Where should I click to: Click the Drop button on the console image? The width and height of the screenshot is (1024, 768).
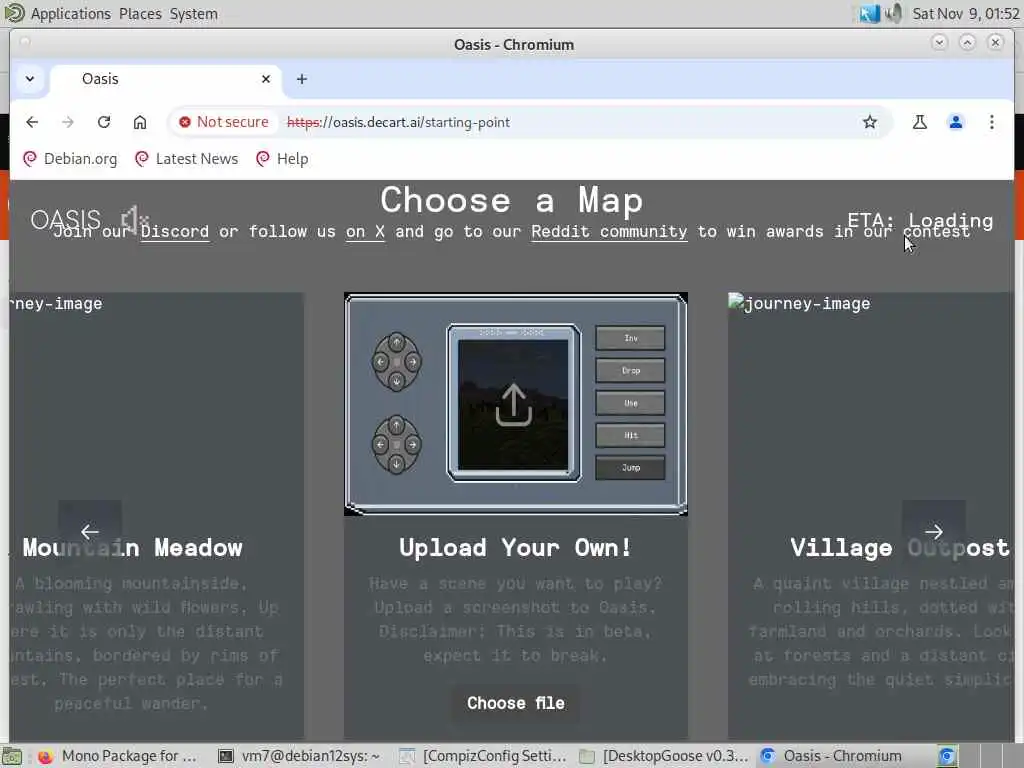(630, 370)
